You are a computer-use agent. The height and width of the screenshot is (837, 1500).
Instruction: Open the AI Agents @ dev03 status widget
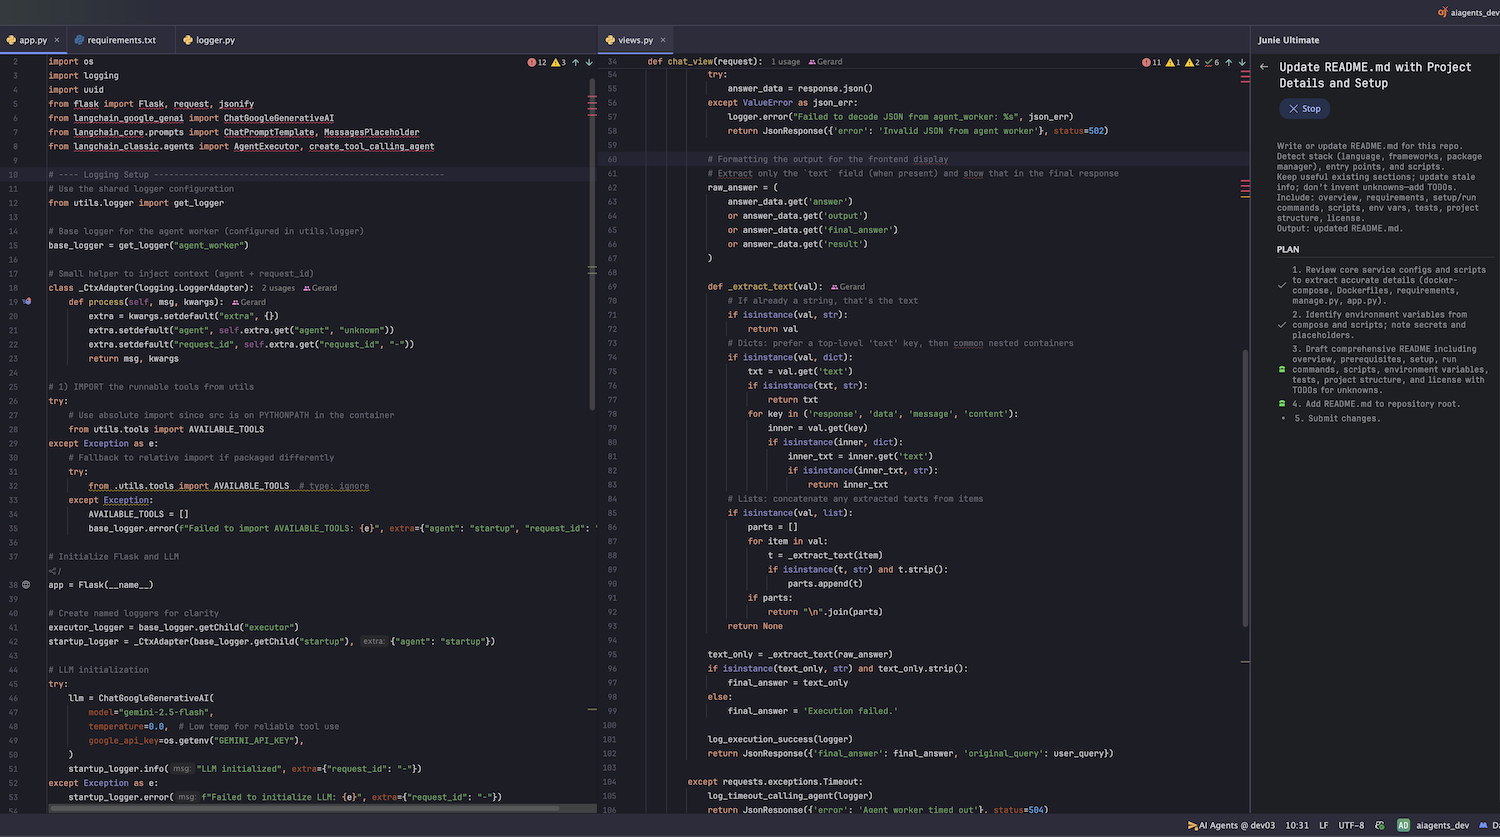[x=1230, y=825]
